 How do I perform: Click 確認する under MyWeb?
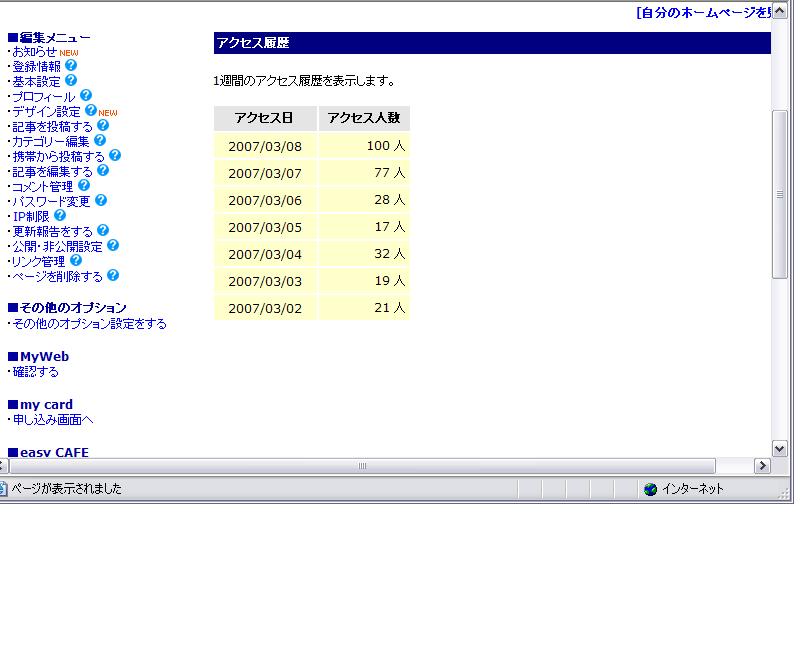pos(35,372)
